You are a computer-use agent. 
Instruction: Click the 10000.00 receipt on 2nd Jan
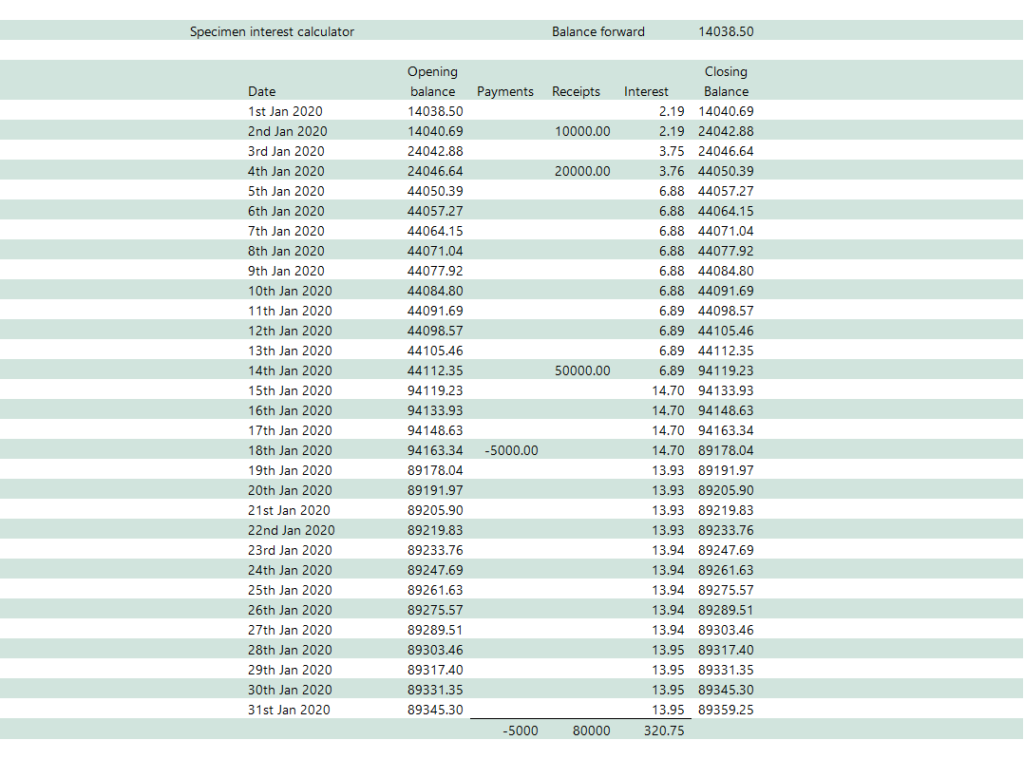582,131
